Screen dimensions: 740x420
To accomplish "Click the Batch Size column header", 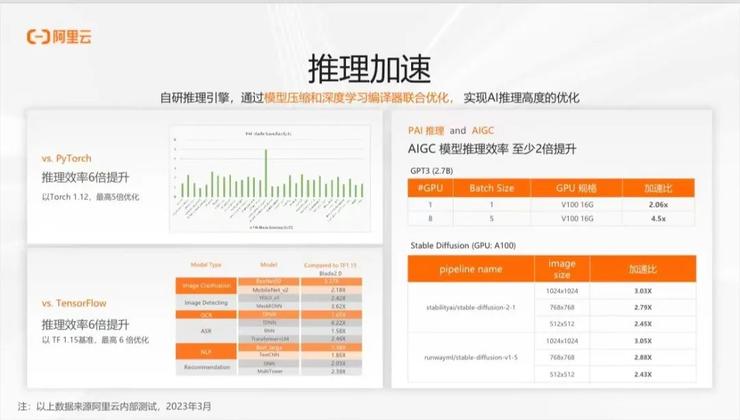I will [491, 187].
